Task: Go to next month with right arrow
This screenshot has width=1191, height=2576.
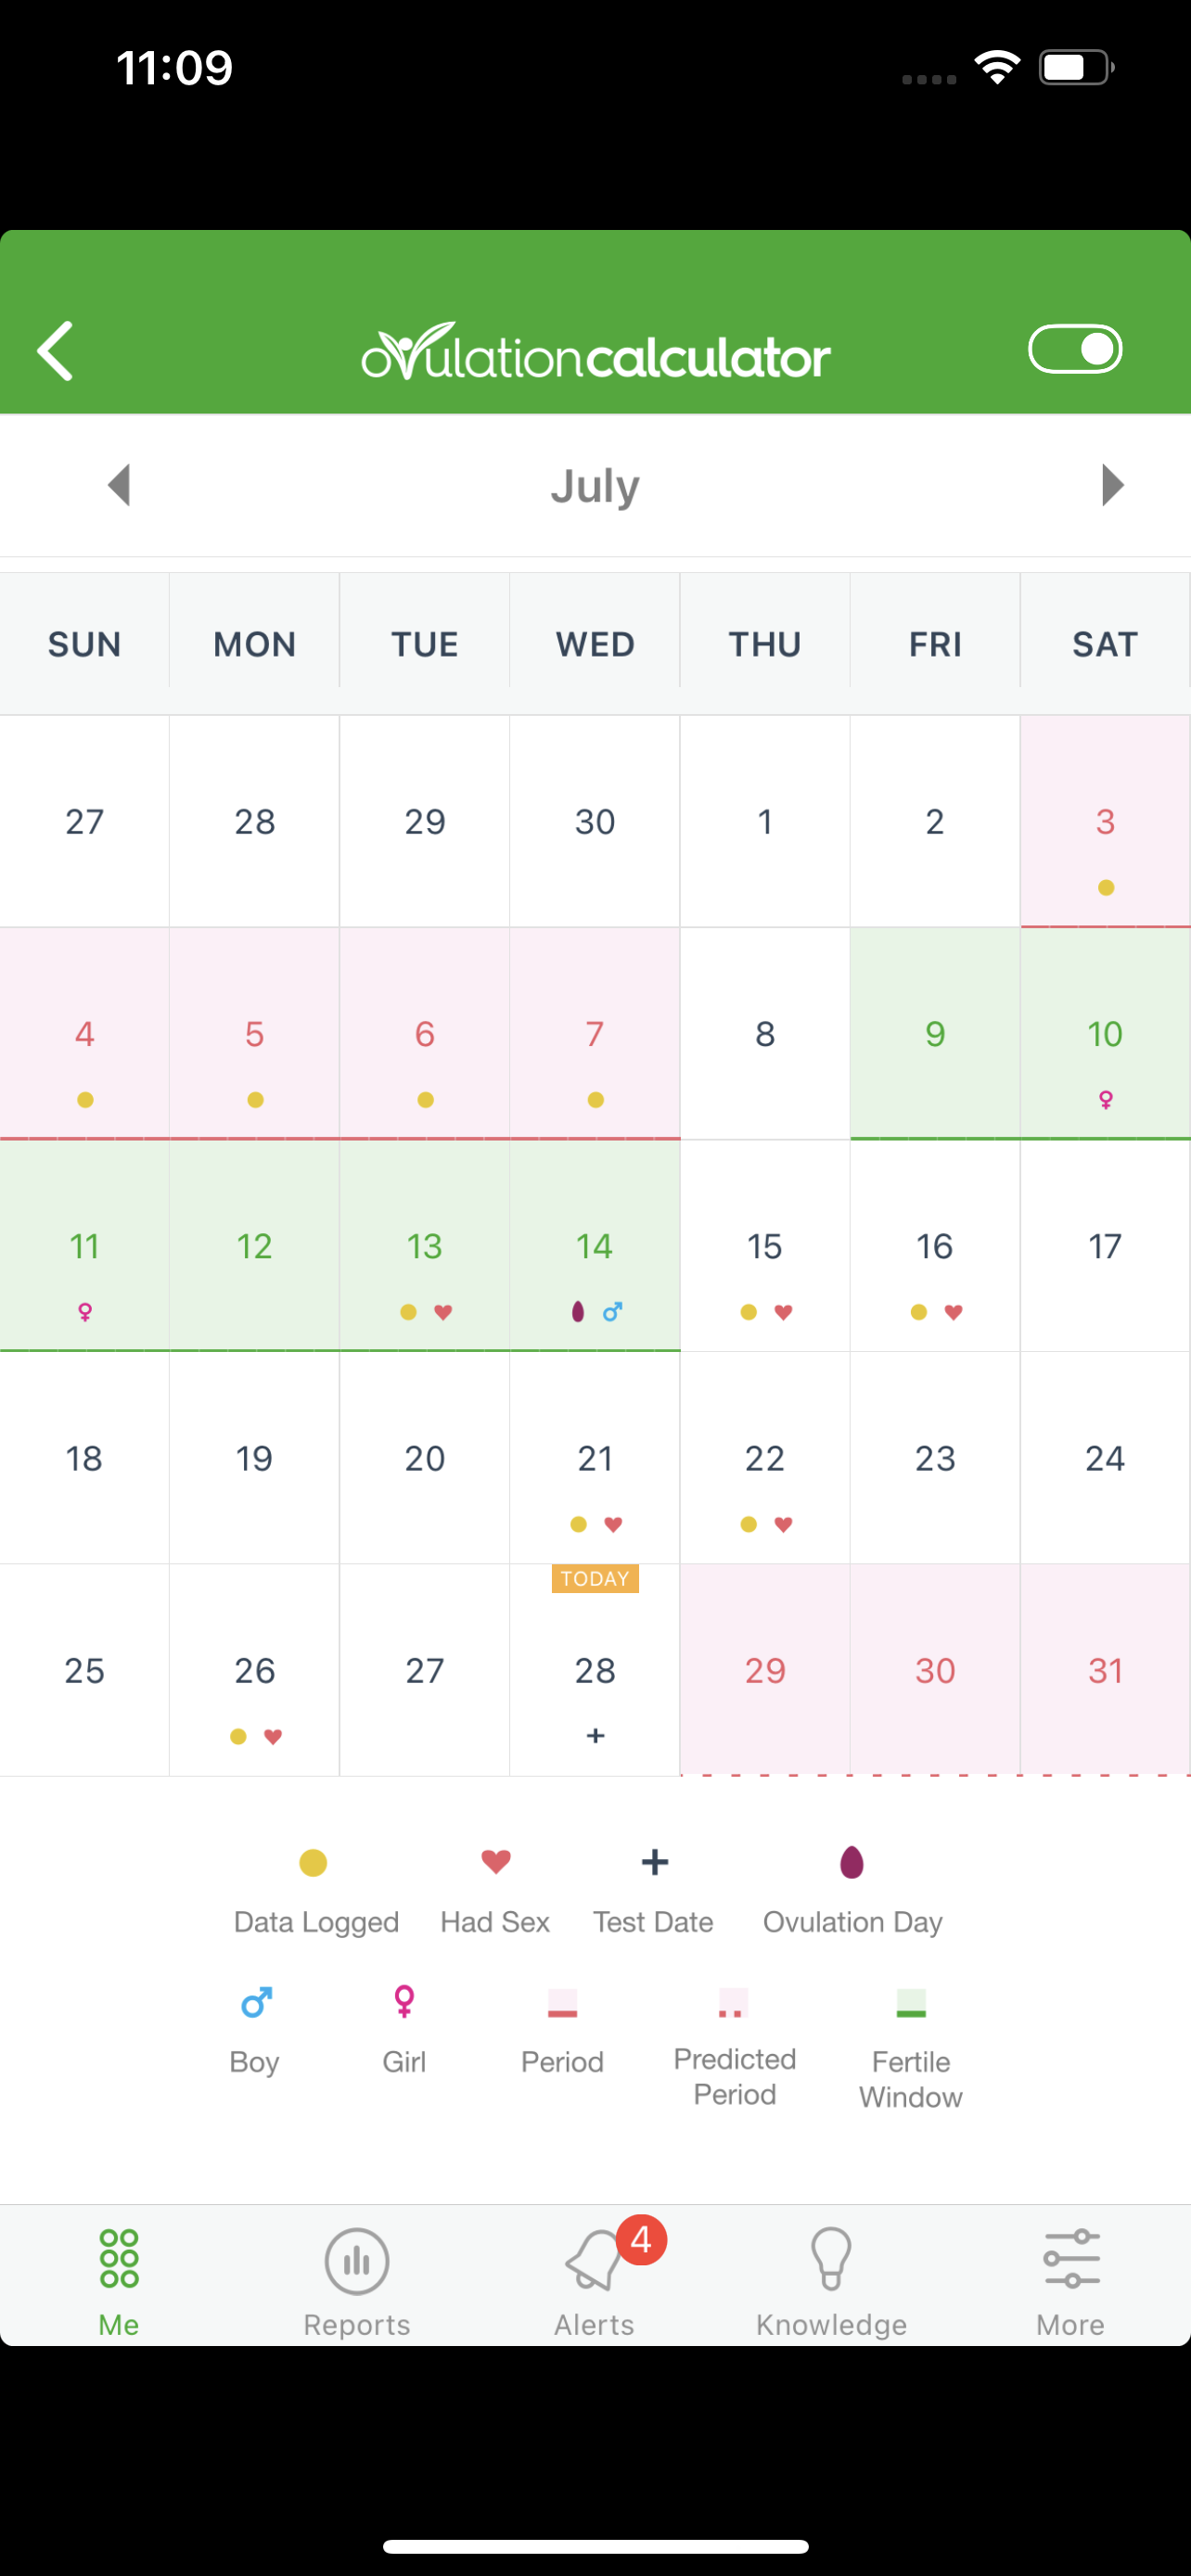Action: (1112, 485)
